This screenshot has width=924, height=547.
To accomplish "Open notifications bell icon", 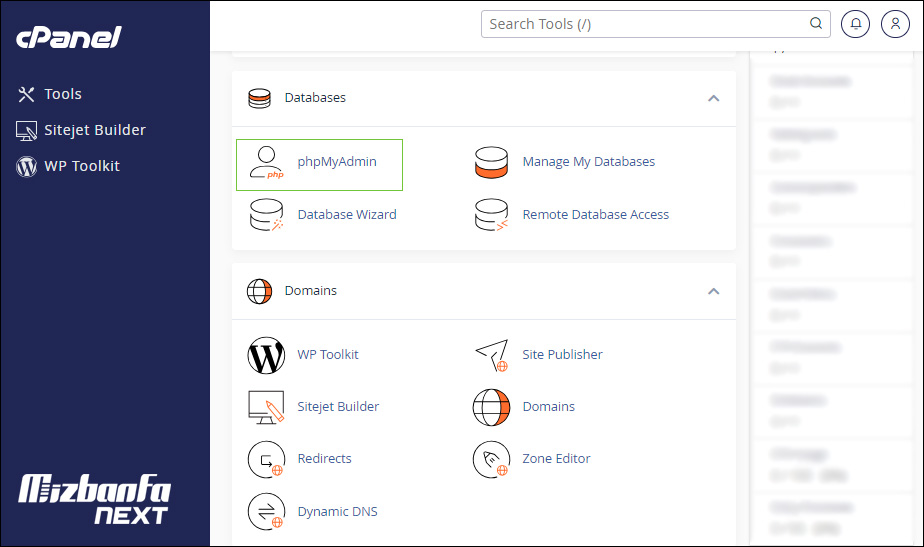I will pos(856,24).
